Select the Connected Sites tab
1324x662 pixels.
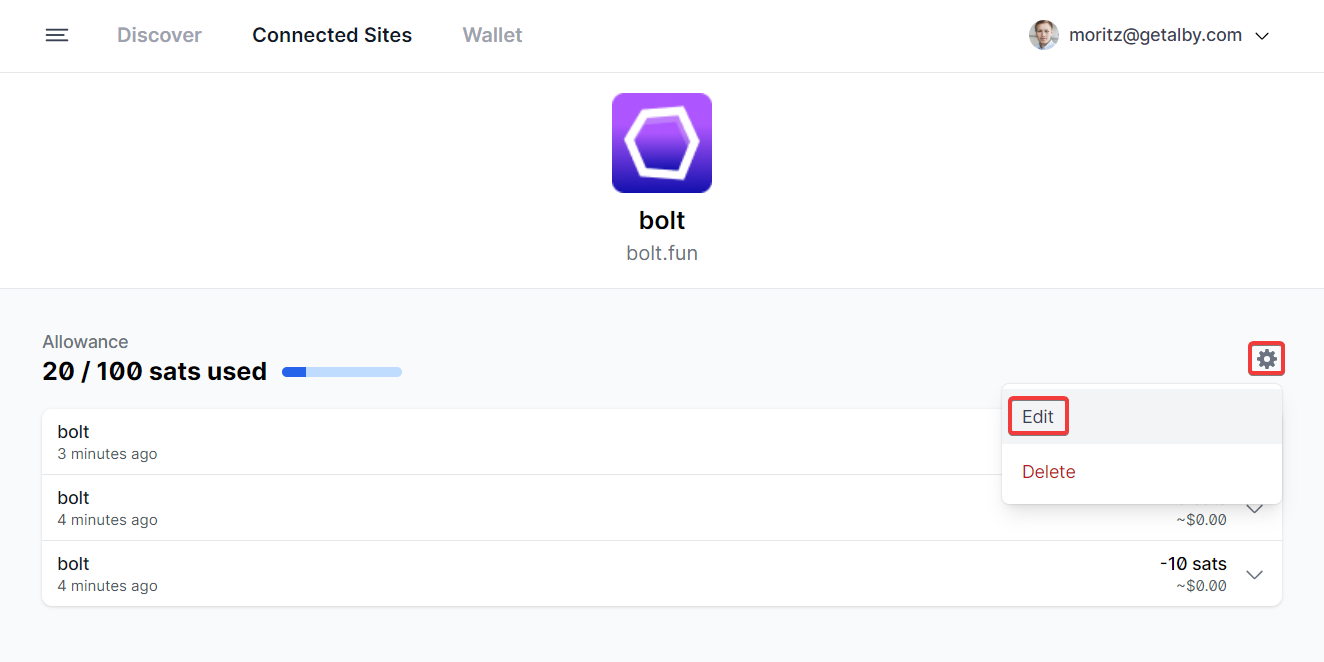coord(332,36)
